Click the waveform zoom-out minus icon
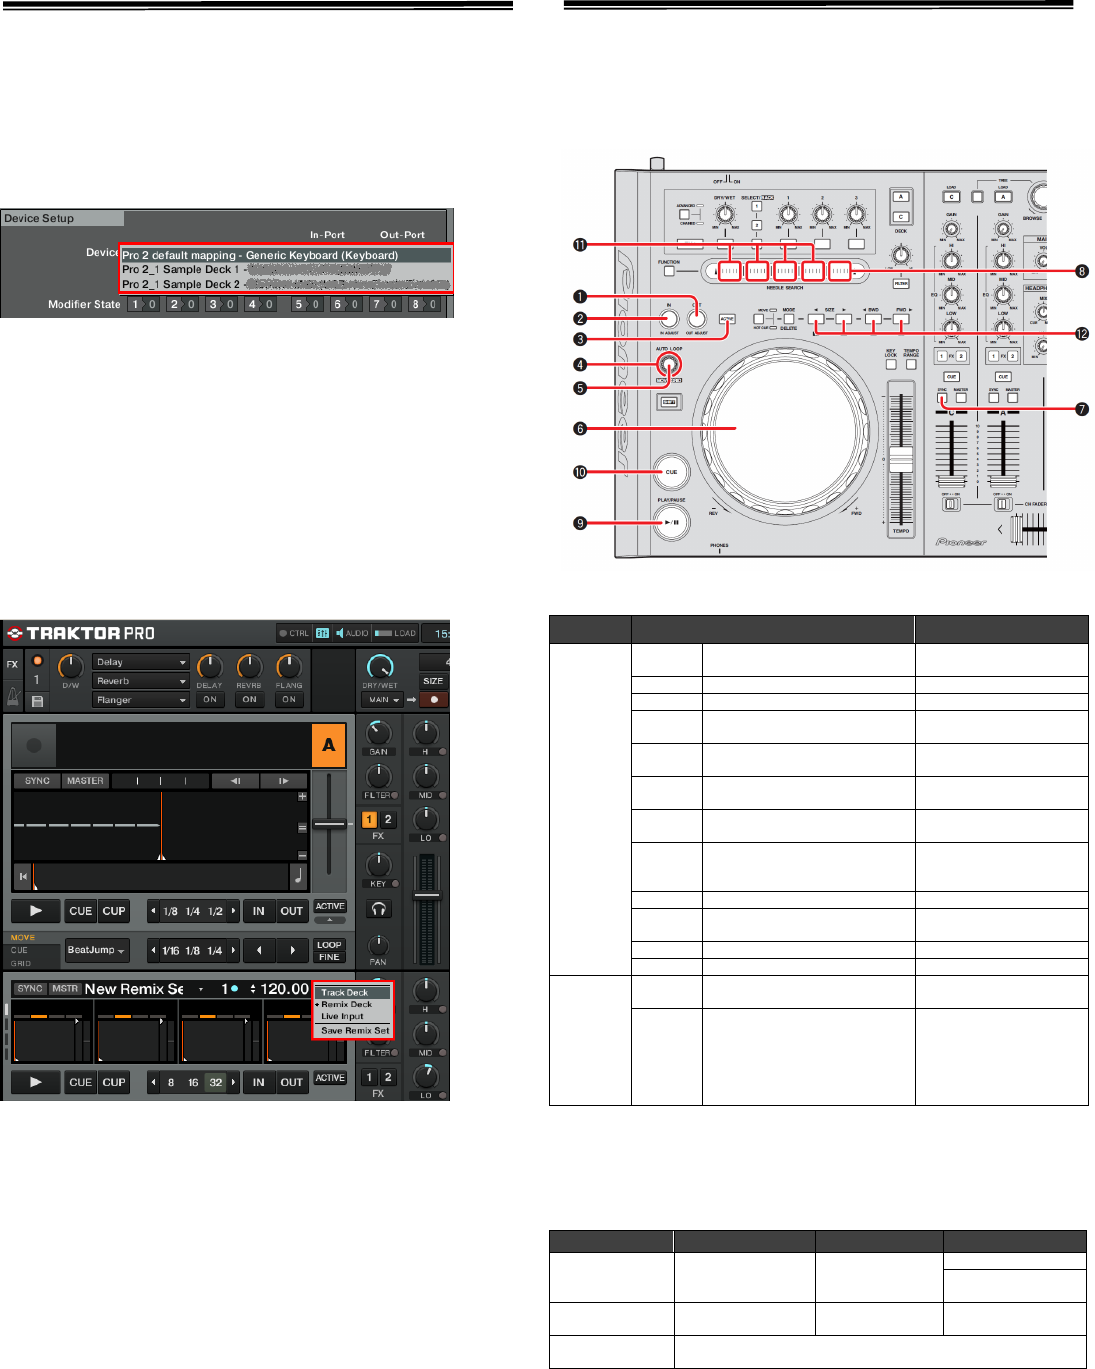This screenshot has width=1095, height=1369. click(302, 855)
